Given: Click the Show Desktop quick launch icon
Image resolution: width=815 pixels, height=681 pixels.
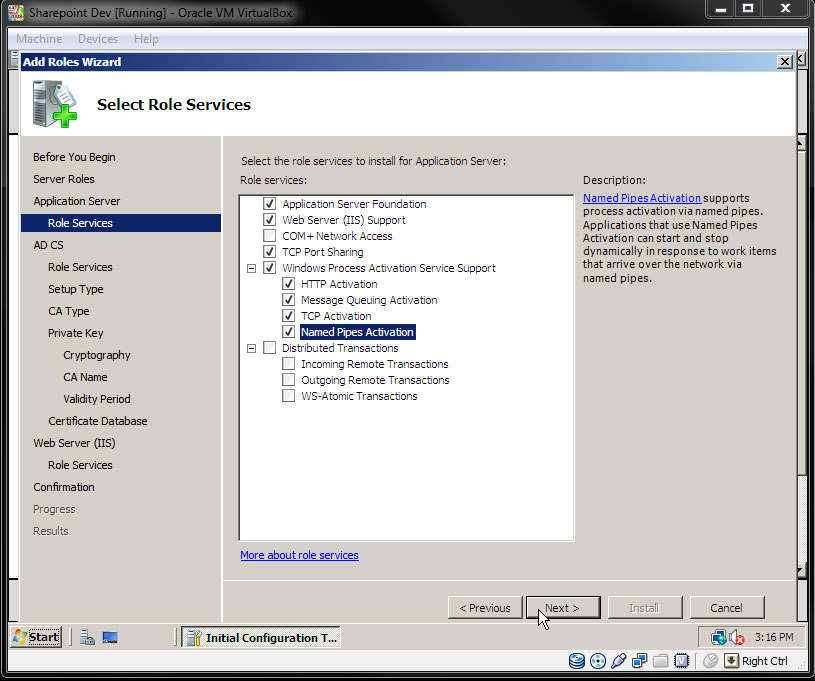Looking at the screenshot, I should pyautogui.click(x=110, y=637).
